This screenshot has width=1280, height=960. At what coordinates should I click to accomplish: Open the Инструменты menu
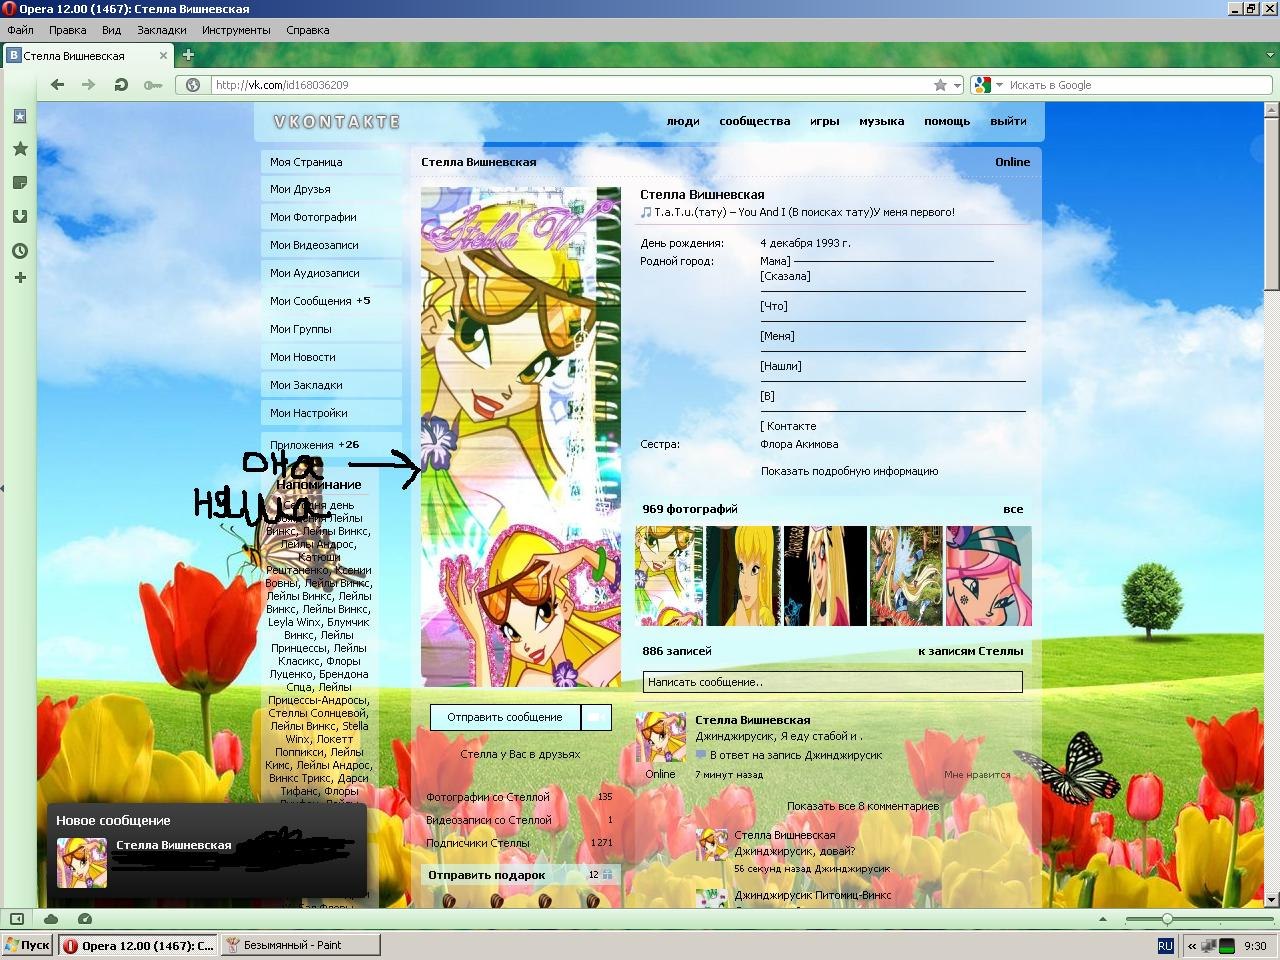pos(236,30)
